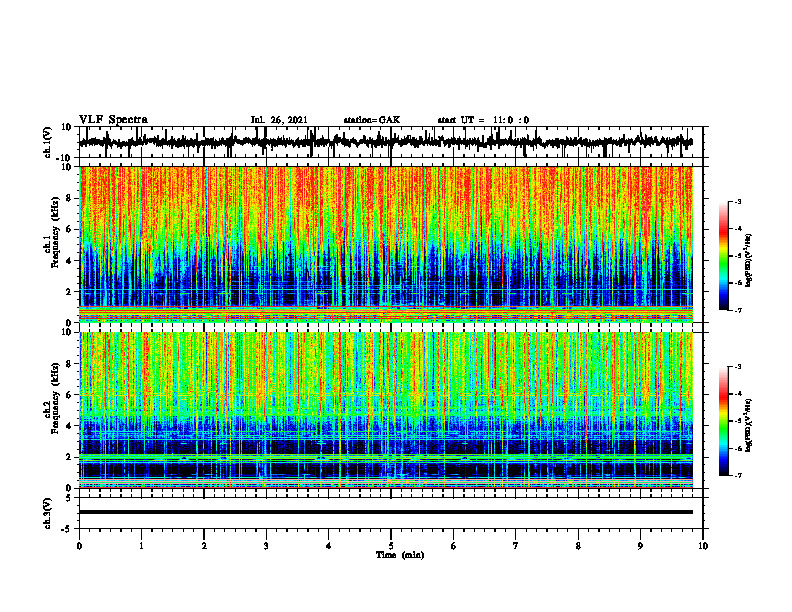Viewport: 792px width, 612px height.
Task: Click the ch.2 color scale bar
Action: (x=723, y=421)
